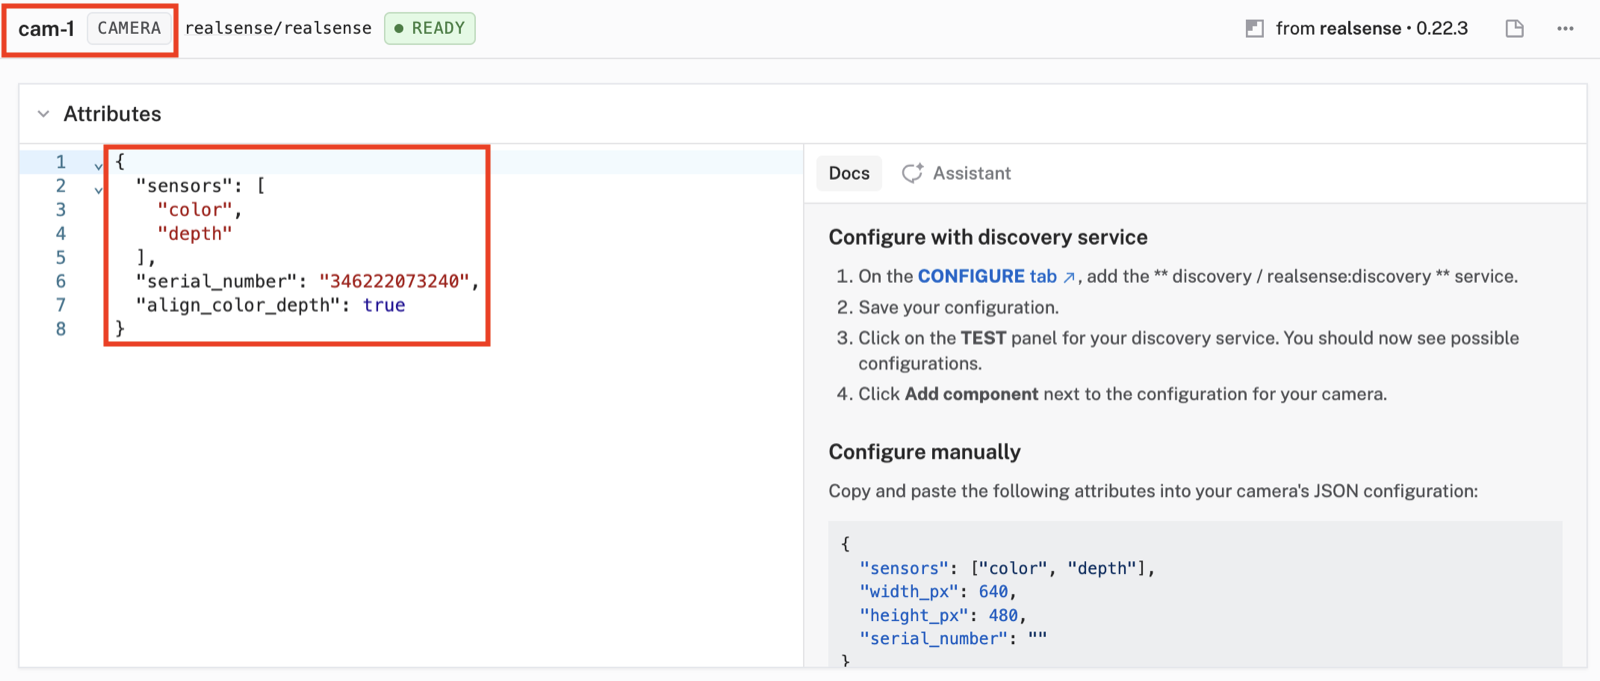This screenshot has height=681, width=1600.
Task: Click the align_color_depth true value
Action: pos(384,305)
